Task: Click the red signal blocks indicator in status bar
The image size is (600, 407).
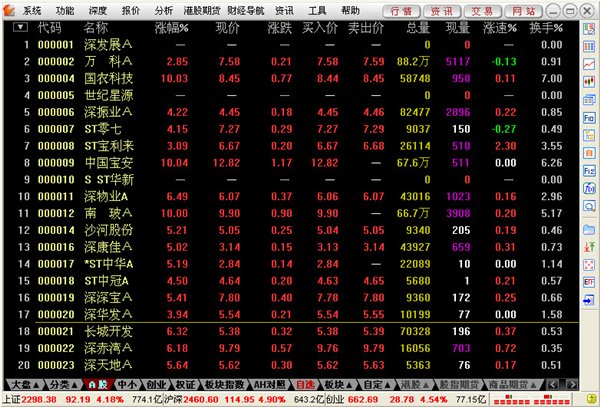Action: [532, 400]
